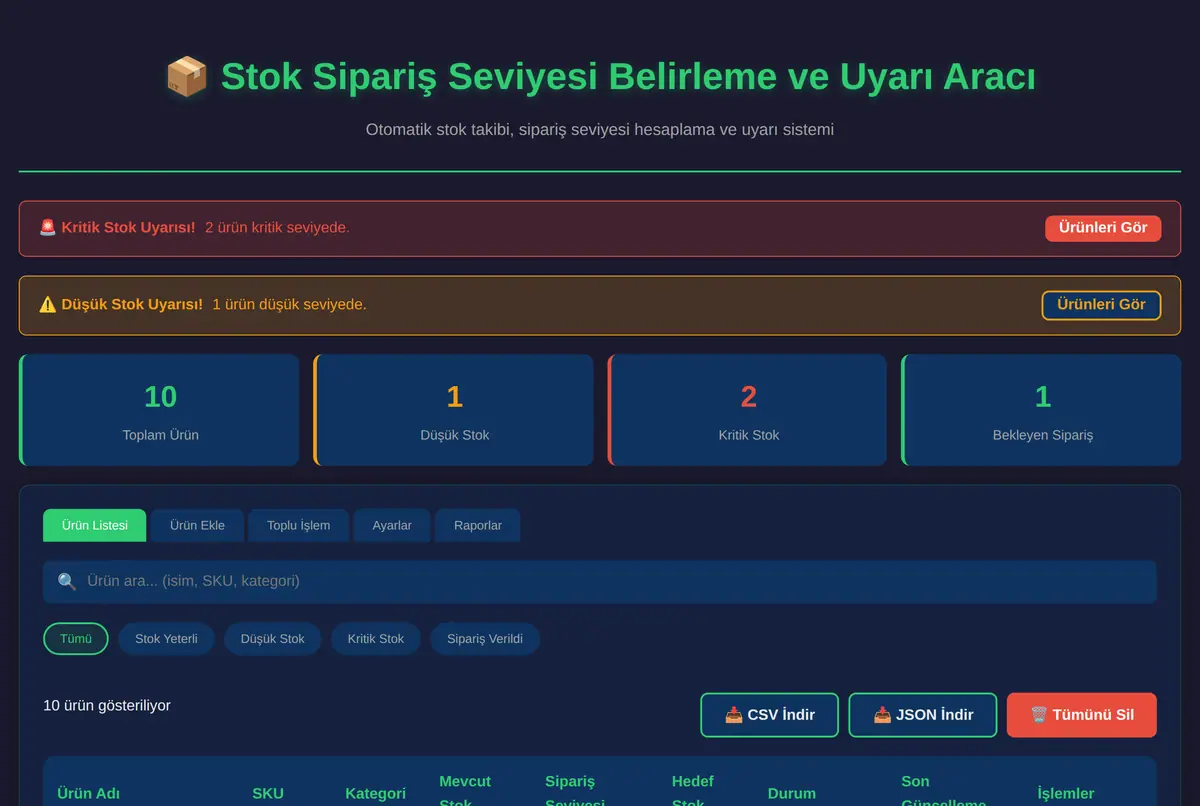Screen dimensions: 1200x806
Task: Go to the Ayarlar tab
Action: click(392, 525)
